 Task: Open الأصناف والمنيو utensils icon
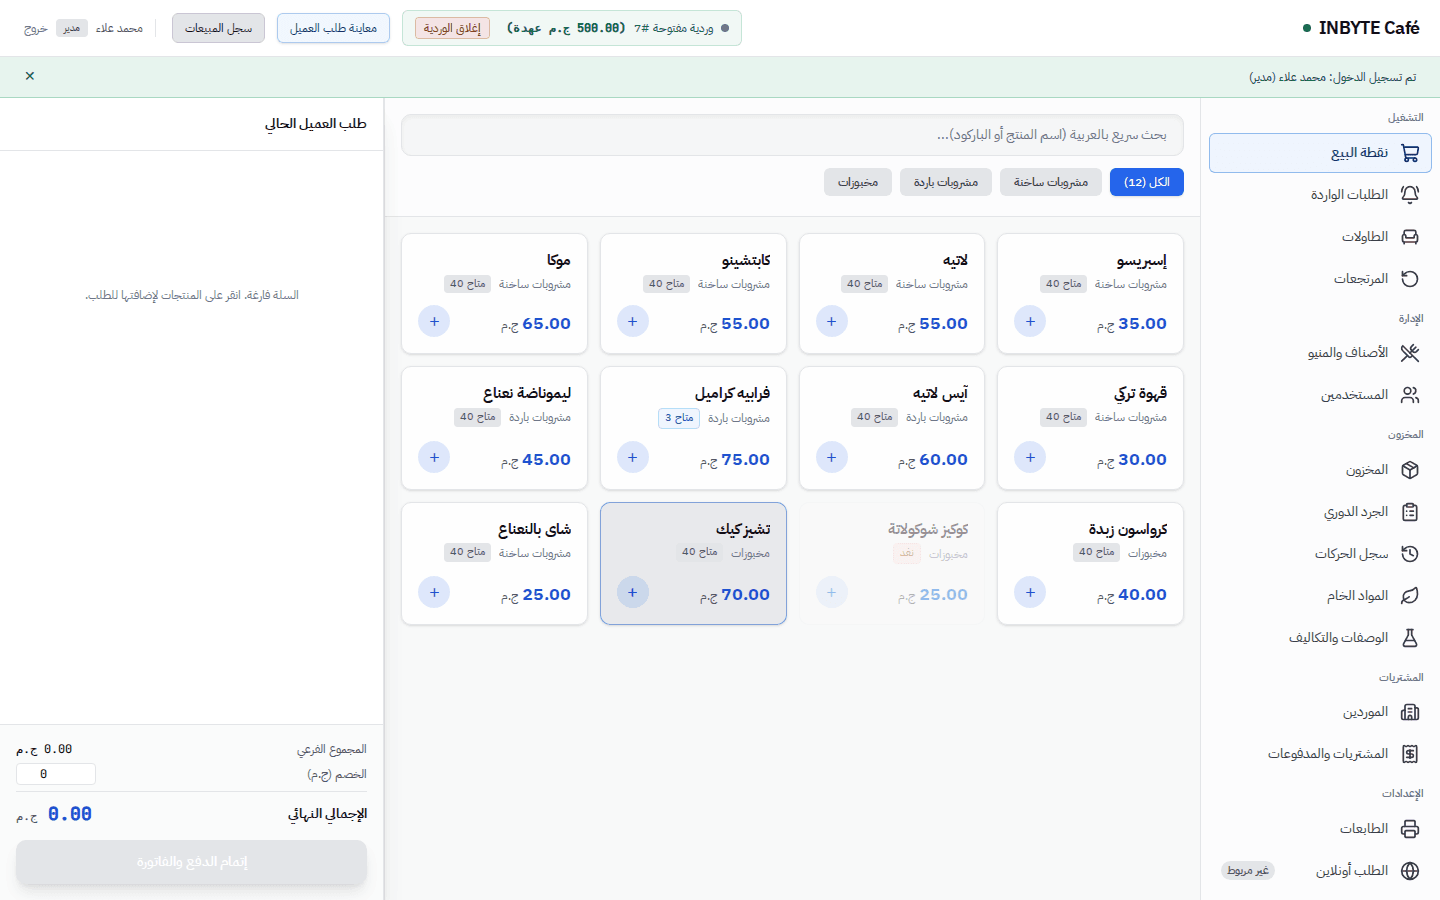point(1410,353)
